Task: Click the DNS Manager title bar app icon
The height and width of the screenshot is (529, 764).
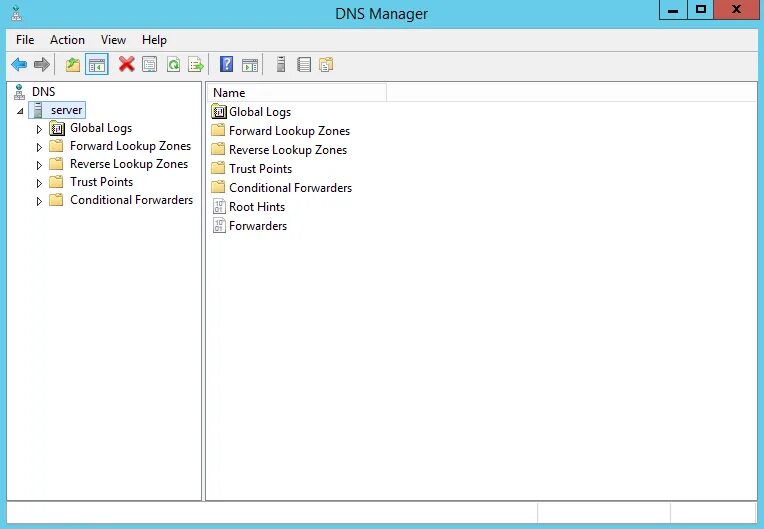Action: [17, 13]
